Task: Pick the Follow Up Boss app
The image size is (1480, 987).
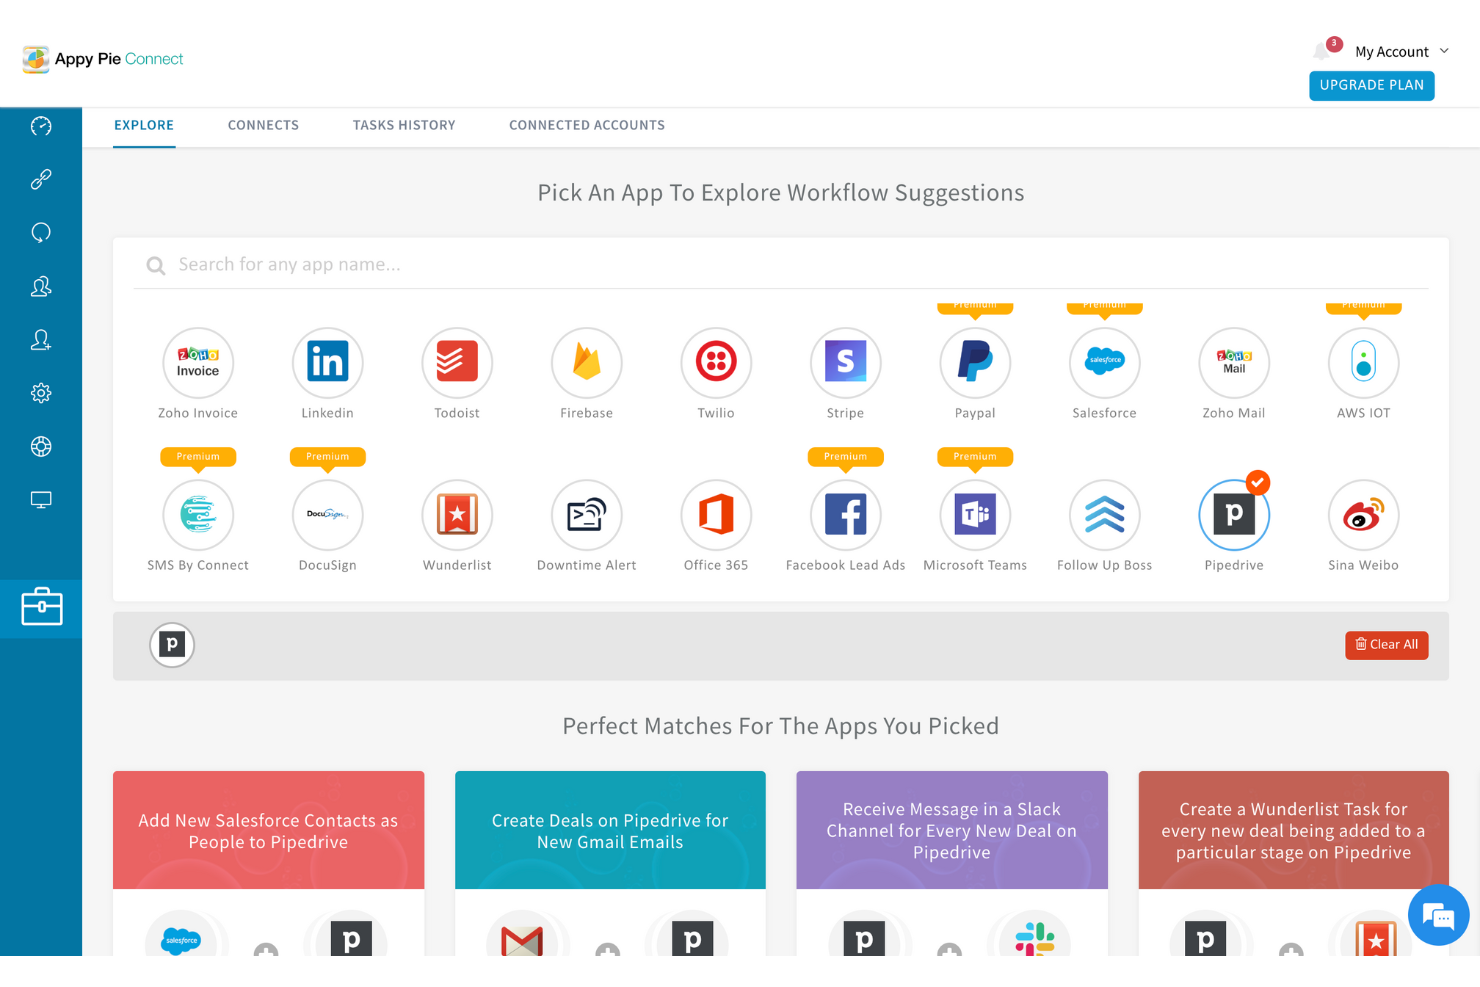Action: point(1105,515)
